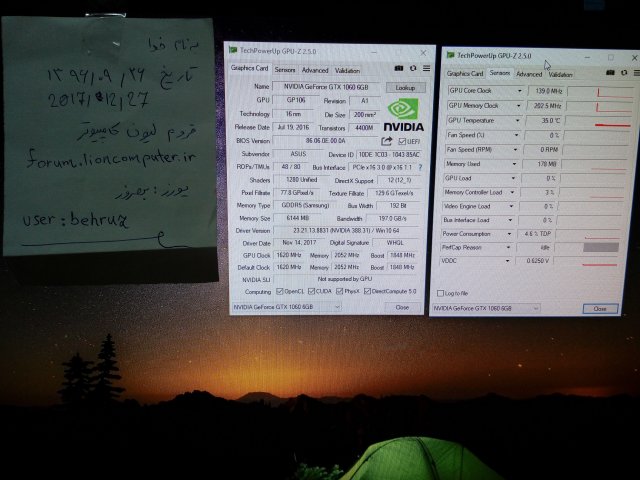Click the GPU value GP106
This screenshot has height=480, width=640.
(x=296, y=100)
